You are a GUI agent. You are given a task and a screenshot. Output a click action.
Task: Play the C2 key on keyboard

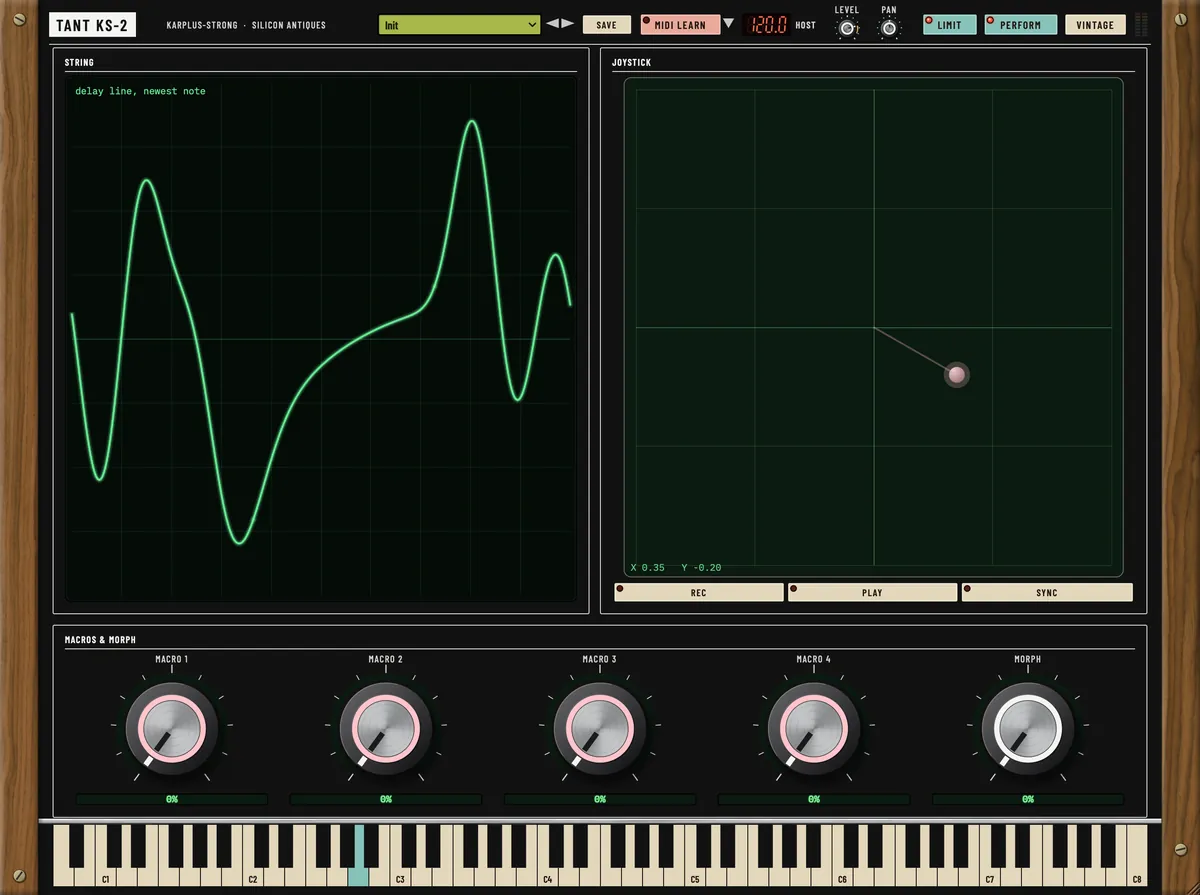(252, 875)
